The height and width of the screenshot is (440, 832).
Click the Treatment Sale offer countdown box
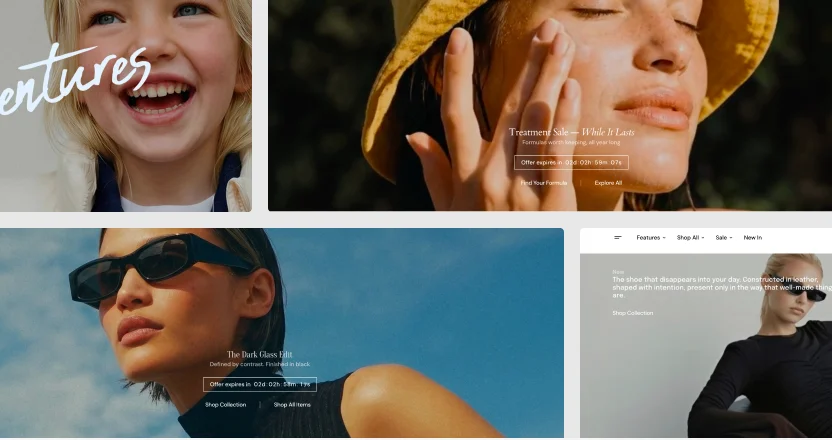pyautogui.click(x=571, y=162)
